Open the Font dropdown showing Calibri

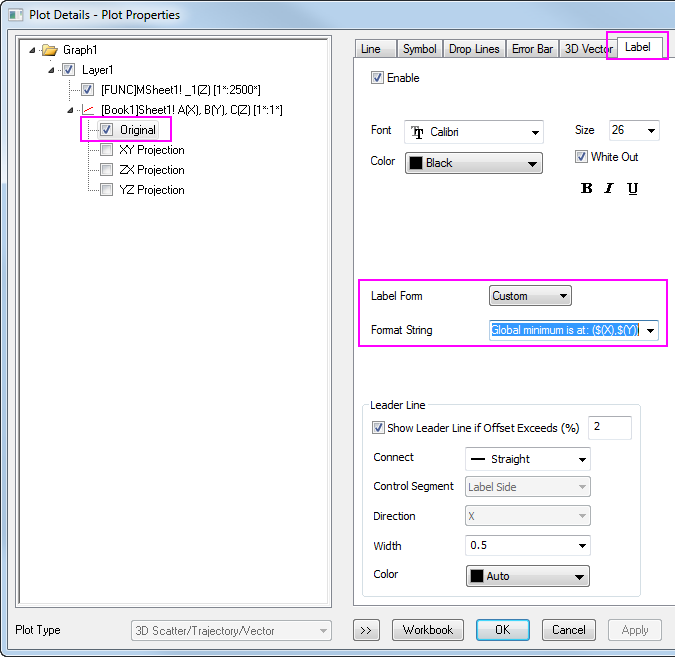point(474,132)
